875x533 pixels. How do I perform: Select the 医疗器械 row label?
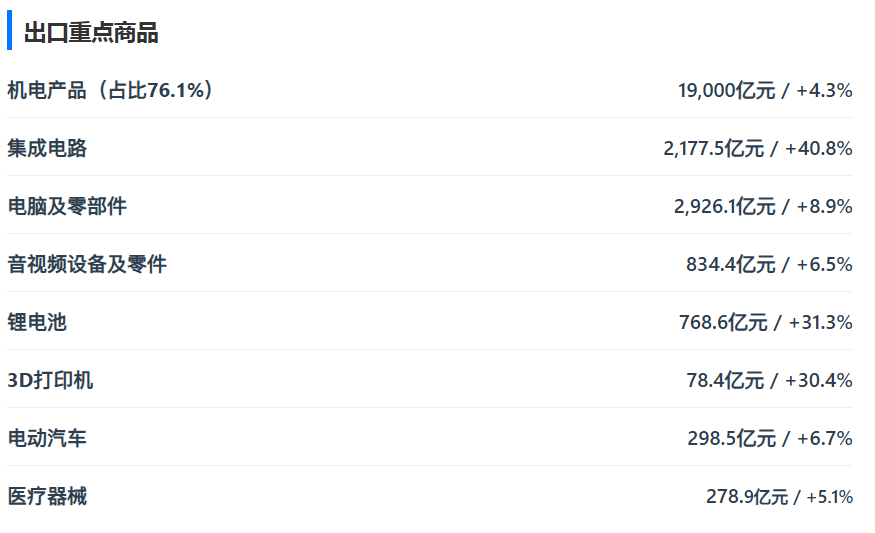click(47, 496)
